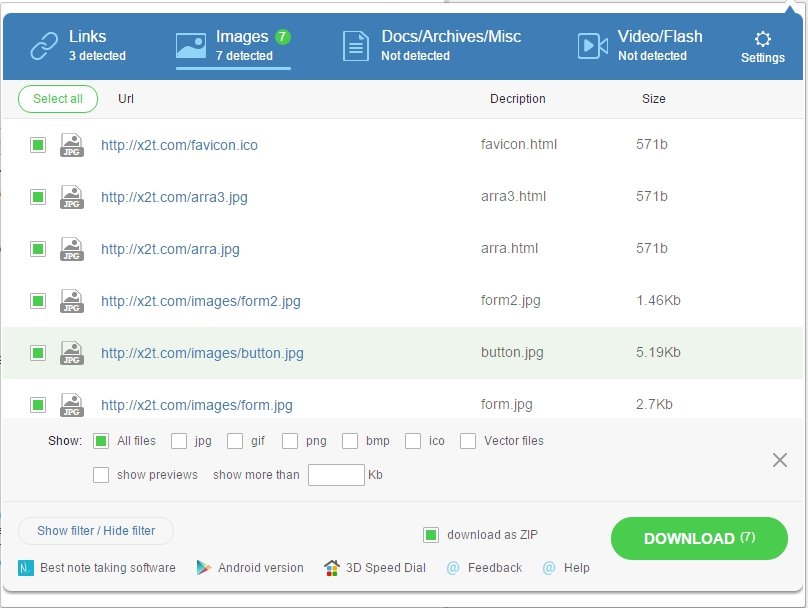The height and width of the screenshot is (608, 808).
Task: Open link http://x2t.com/favicon.ico
Action: 179,145
